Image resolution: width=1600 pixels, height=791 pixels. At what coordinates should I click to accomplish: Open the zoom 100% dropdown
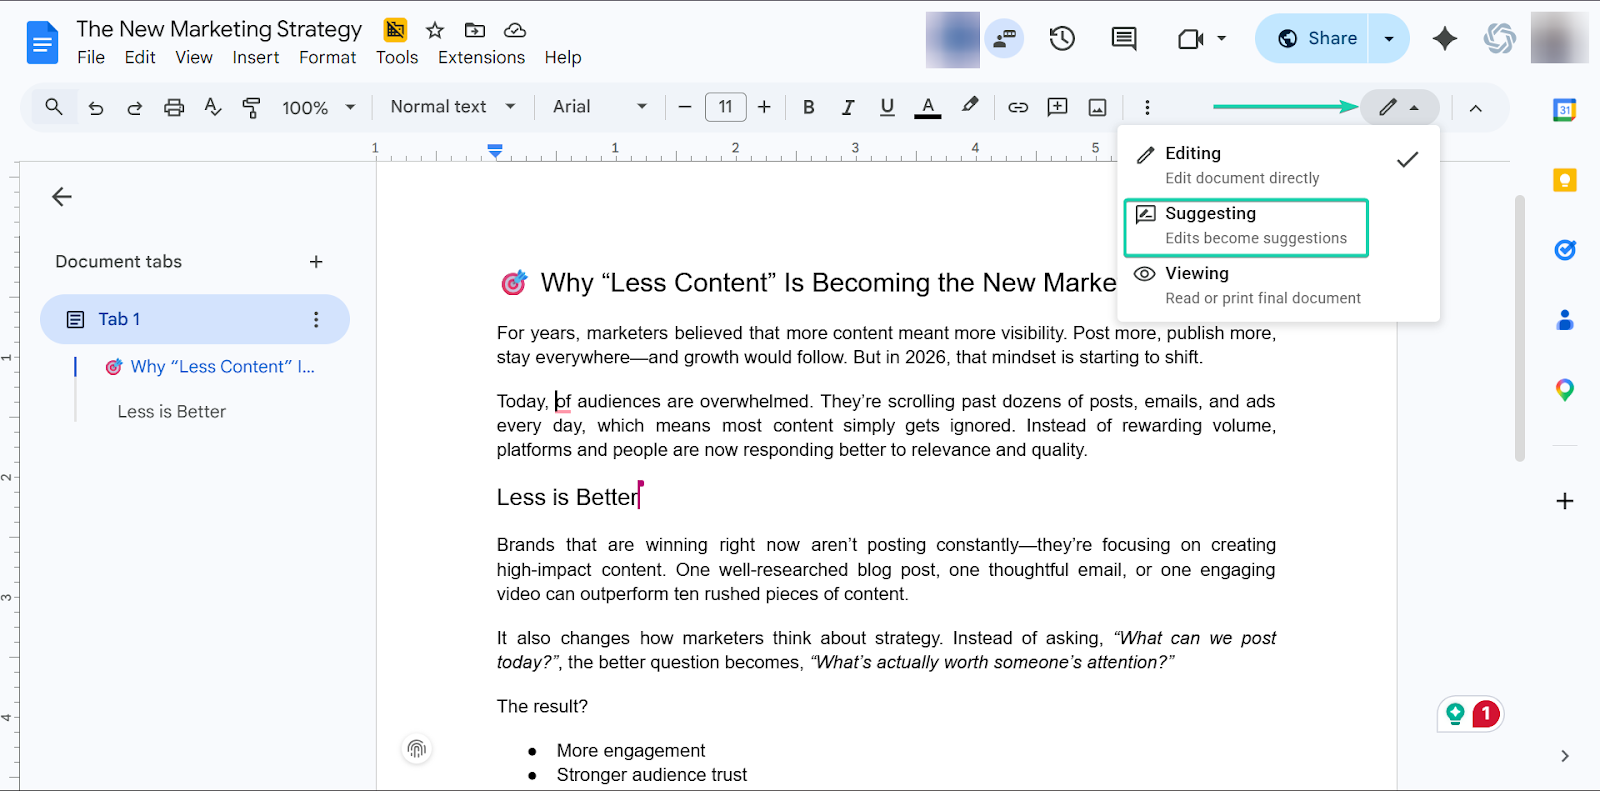pyautogui.click(x=318, y=107)
